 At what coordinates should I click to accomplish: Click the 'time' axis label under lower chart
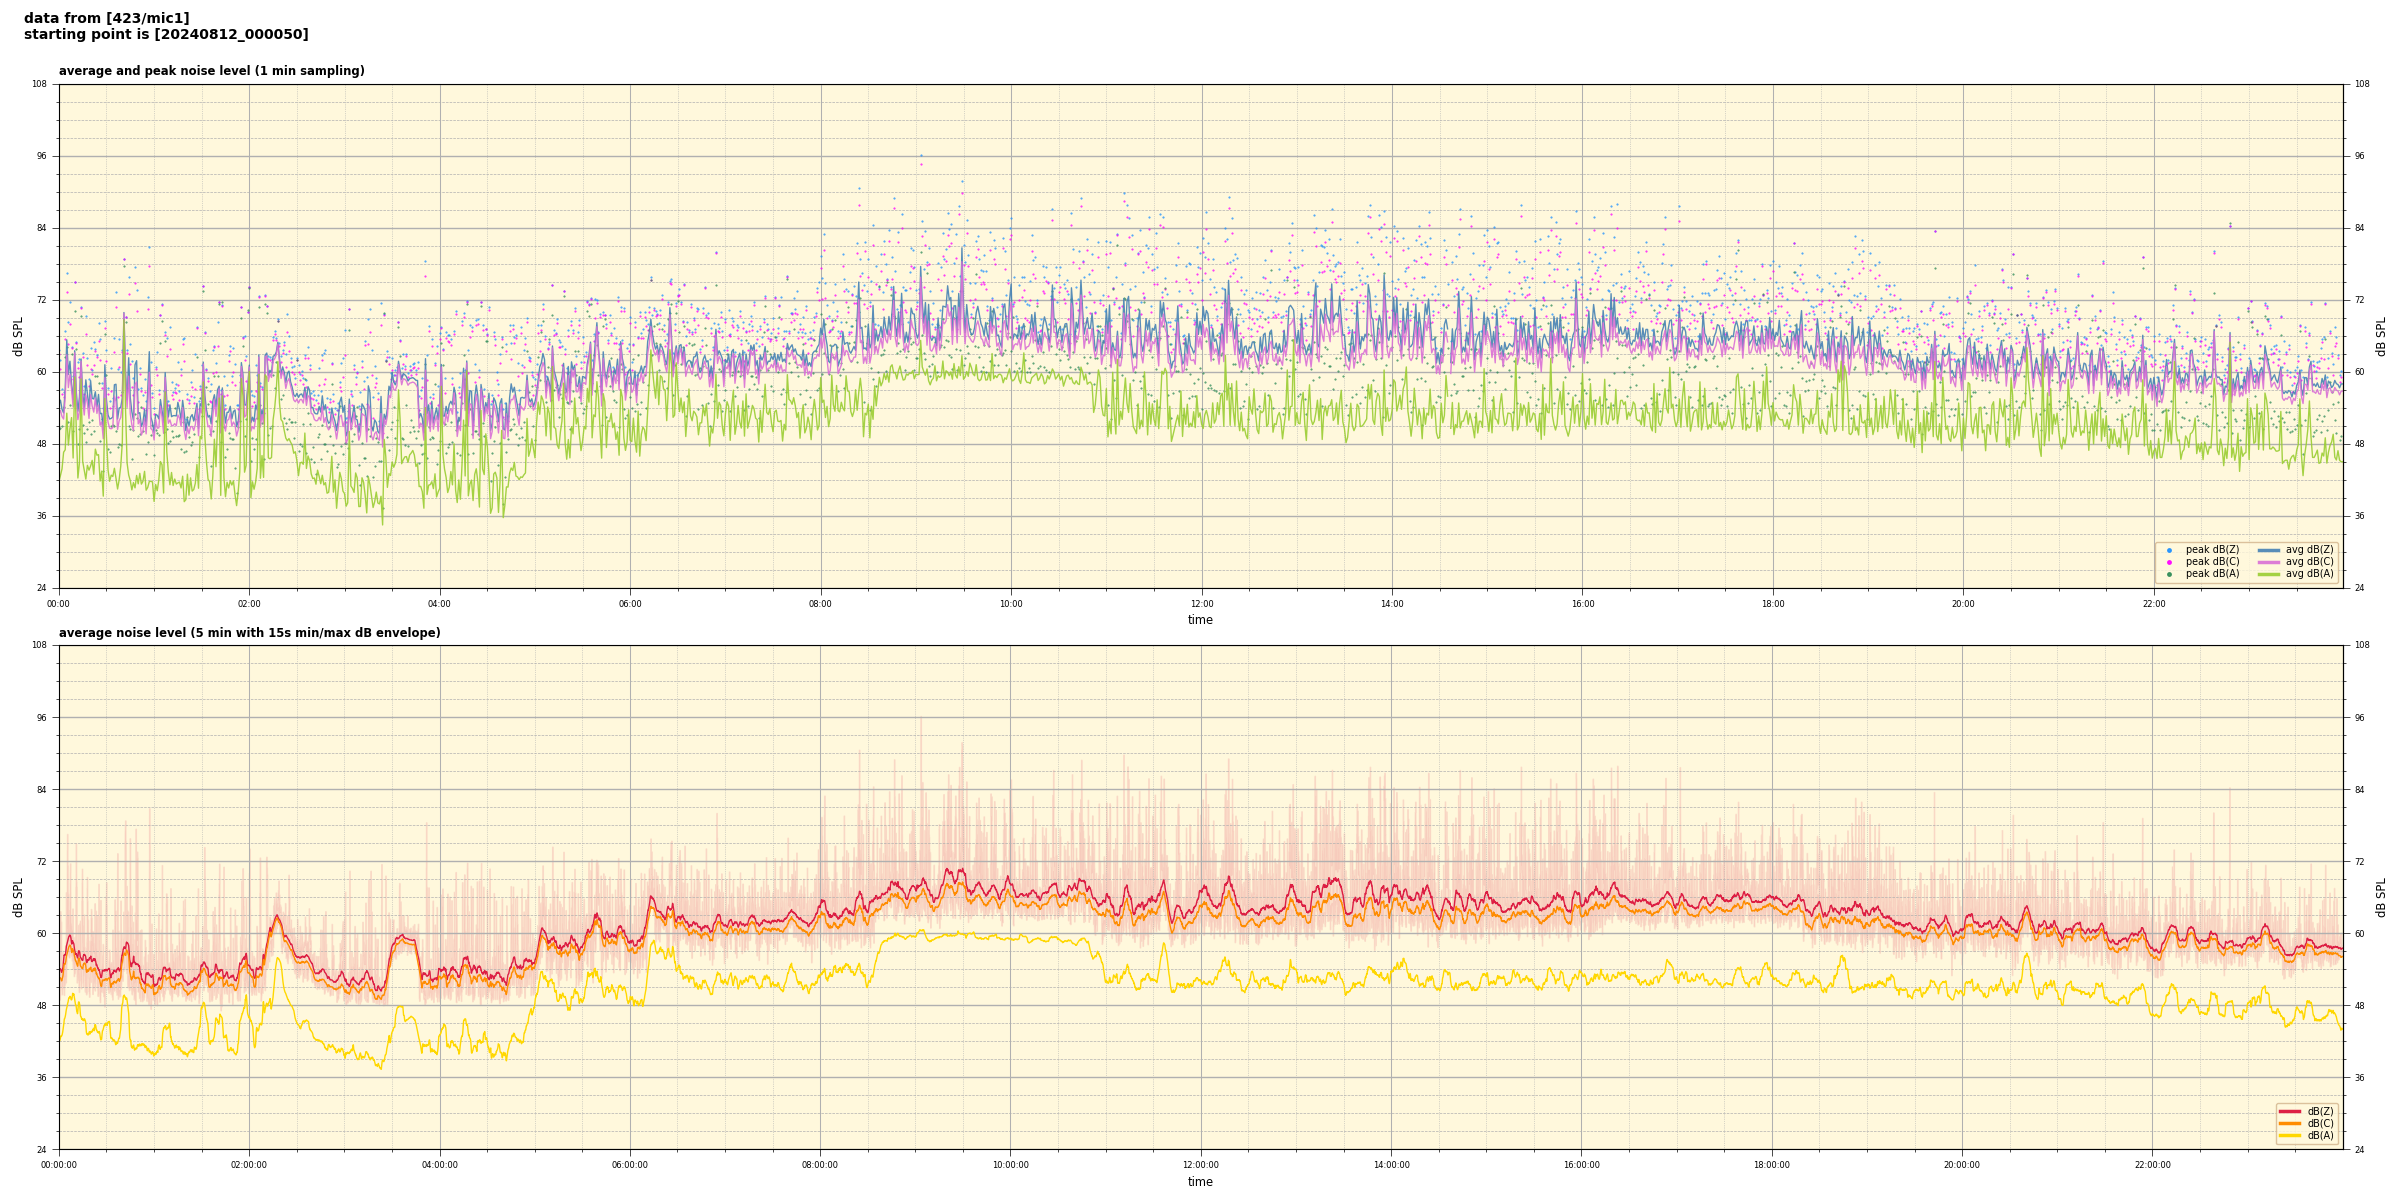tap(1200, 1182)
